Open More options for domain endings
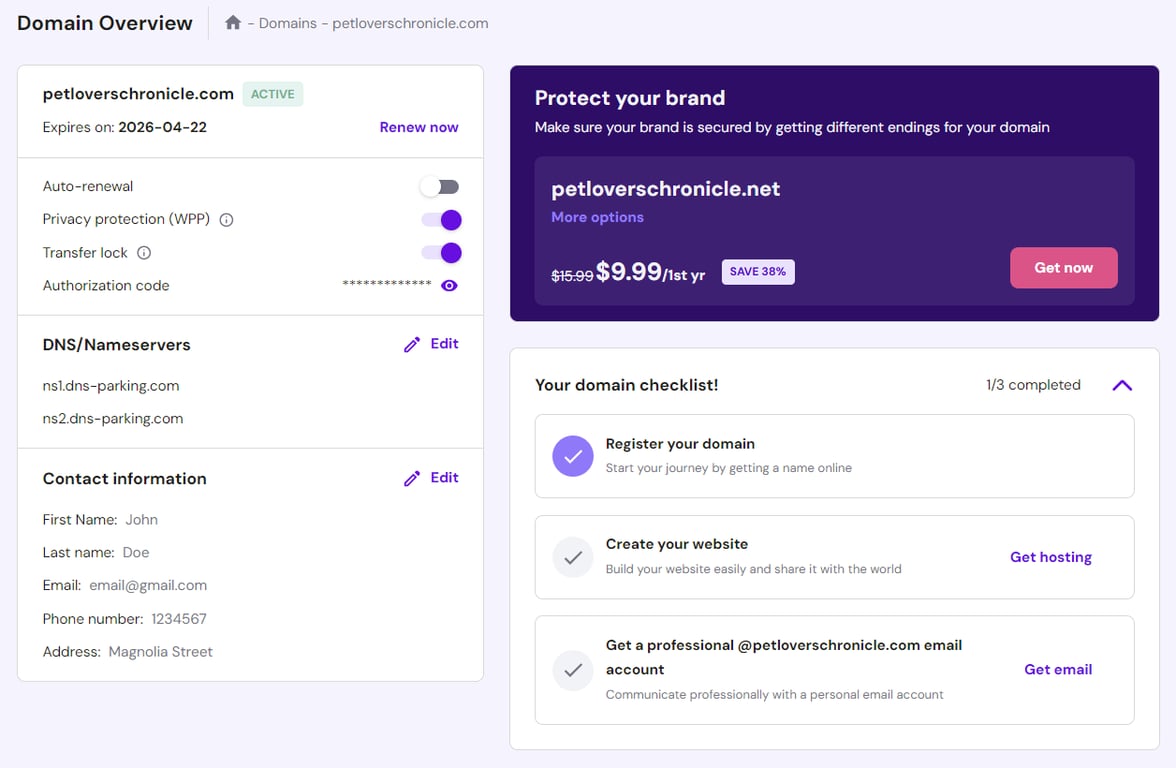The width and height of the screenshot is (1176, 768). pyautogui.click(x=597, y=217)
